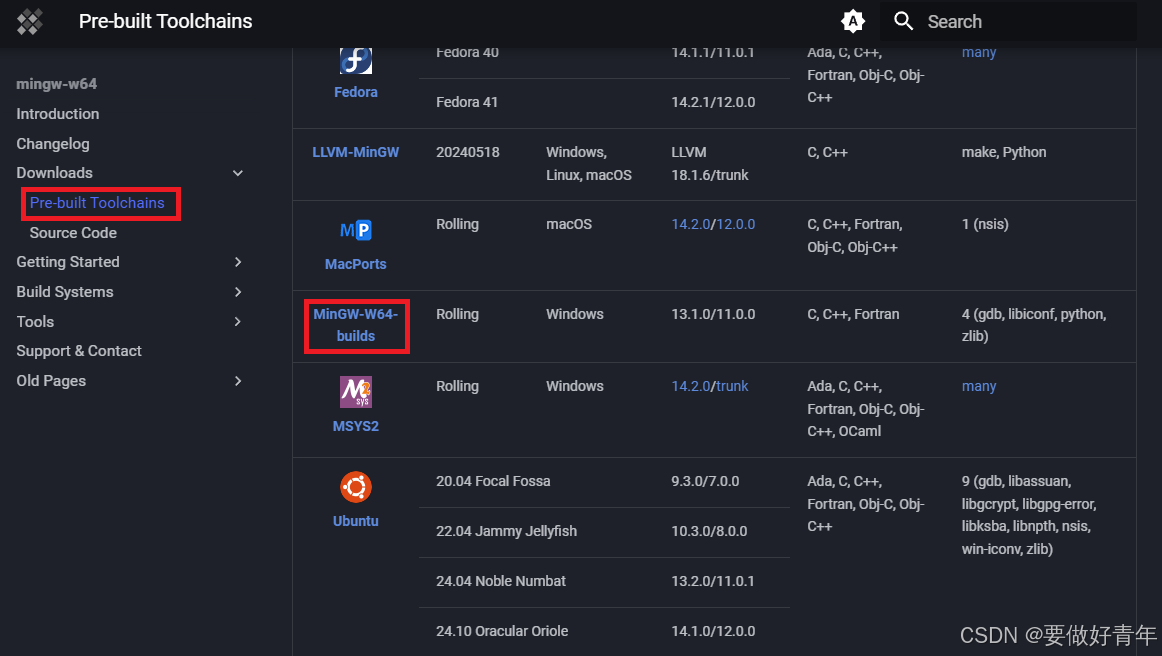Image resolution: width=1162 pixels, height=656 pixels.
Task: Open the Ubuntu link
Action: [356, 521]
